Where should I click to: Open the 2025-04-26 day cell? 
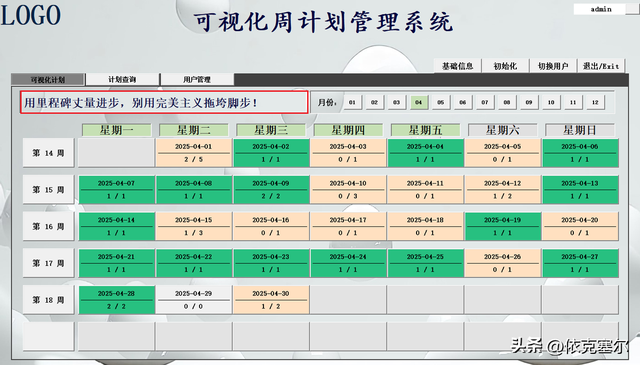click(502, 263)
